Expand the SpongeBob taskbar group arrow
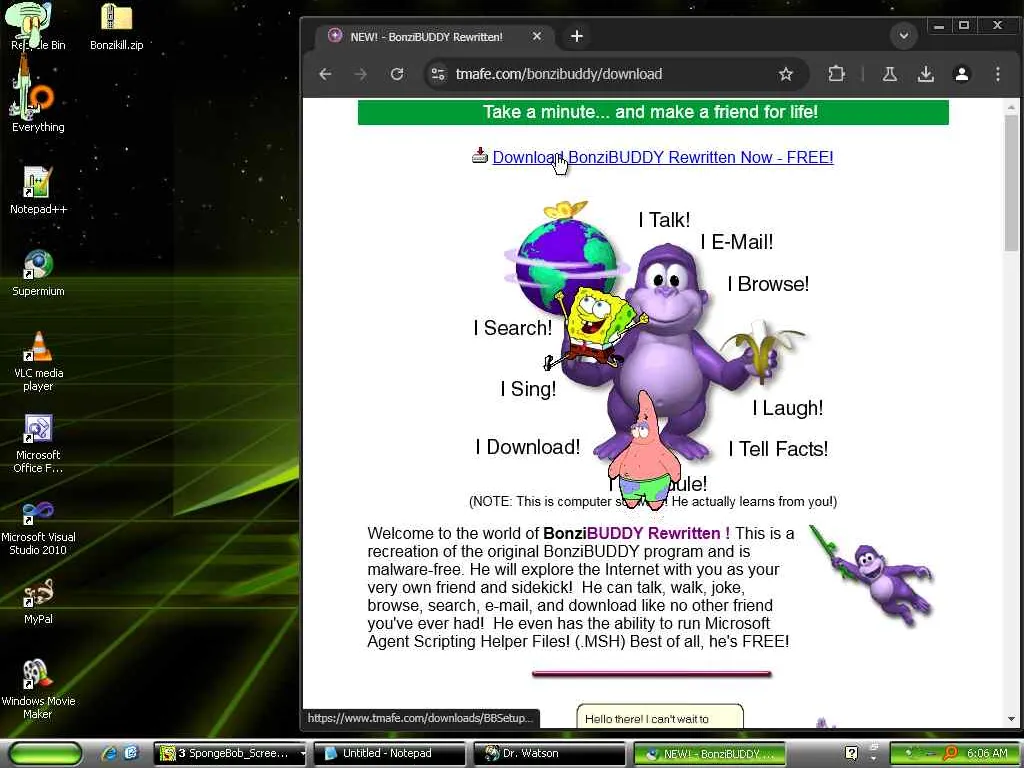Viewport: 1024px width, 768px height. (x=302, y=753)
